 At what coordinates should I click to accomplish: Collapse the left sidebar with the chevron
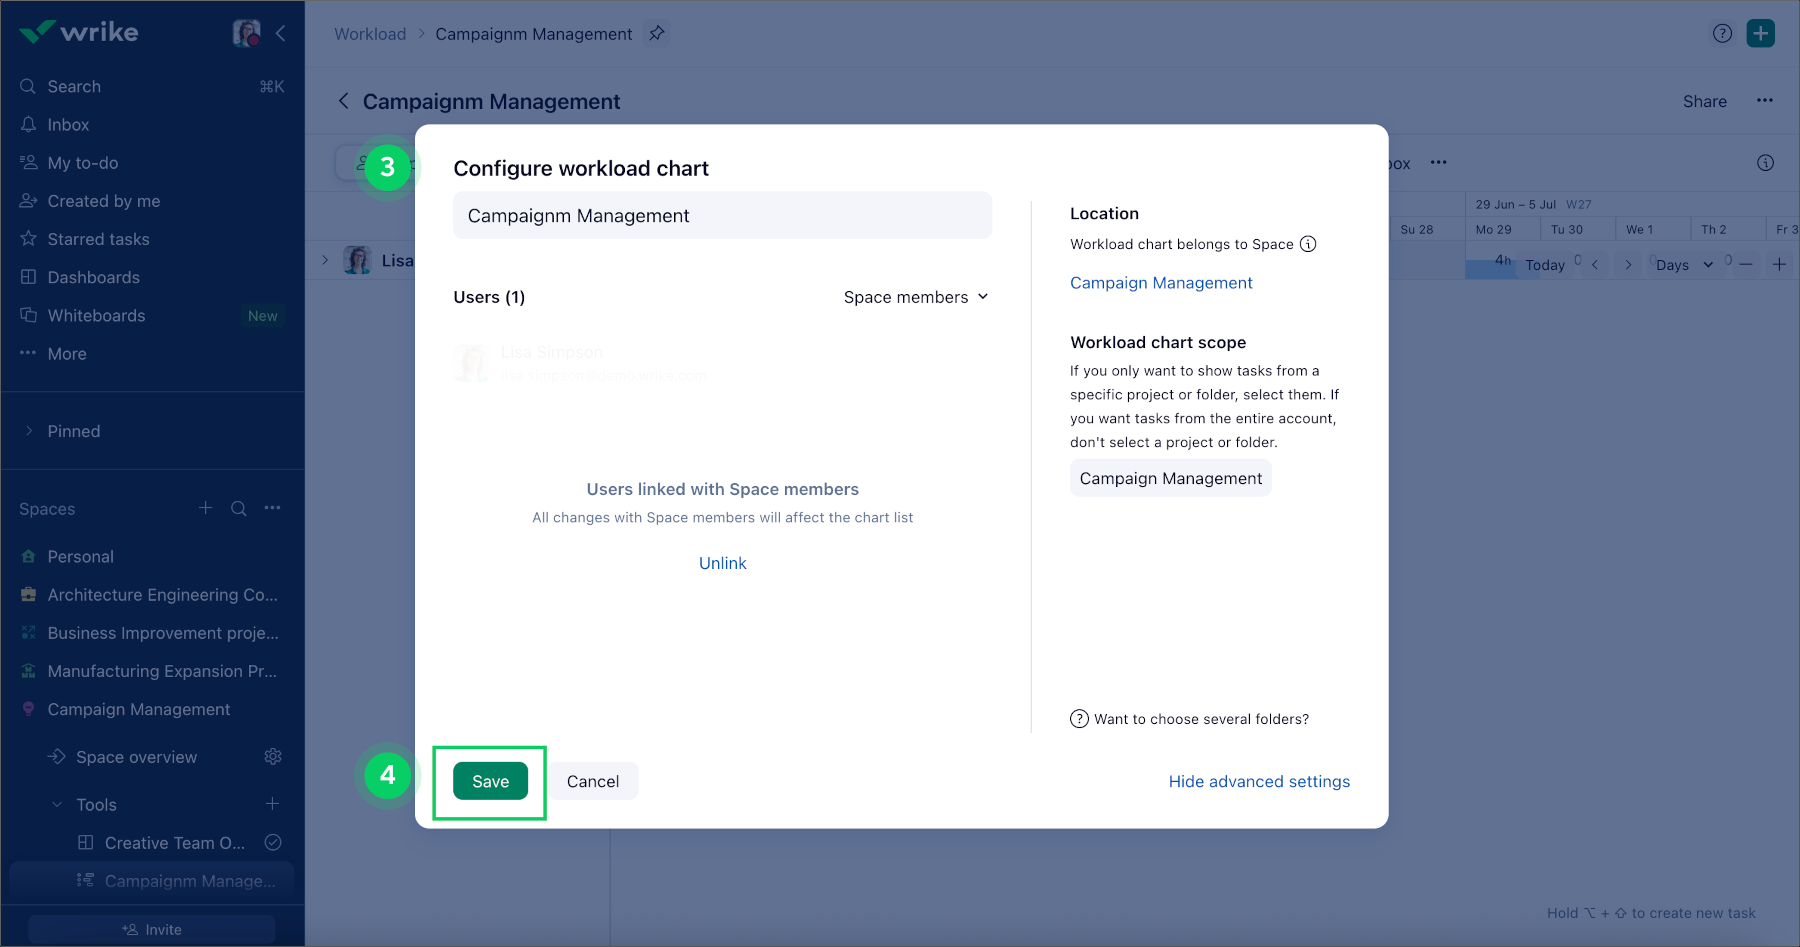click(281, 33)
